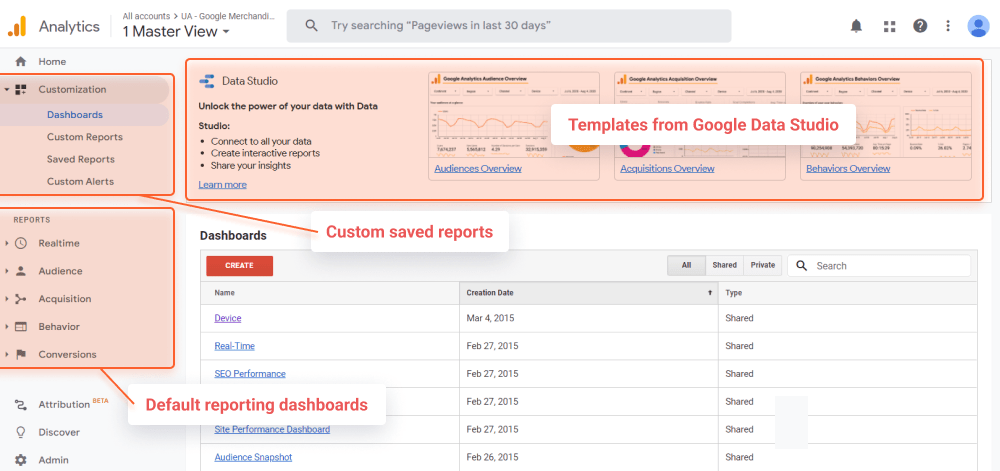The image size is (1000, 471).
Task: Click the Home house icon
Action: (x=21, y=62)
